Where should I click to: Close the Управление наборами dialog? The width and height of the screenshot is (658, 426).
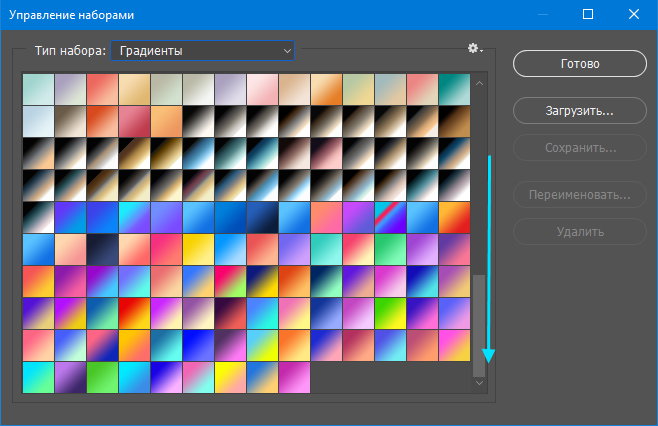634,14
